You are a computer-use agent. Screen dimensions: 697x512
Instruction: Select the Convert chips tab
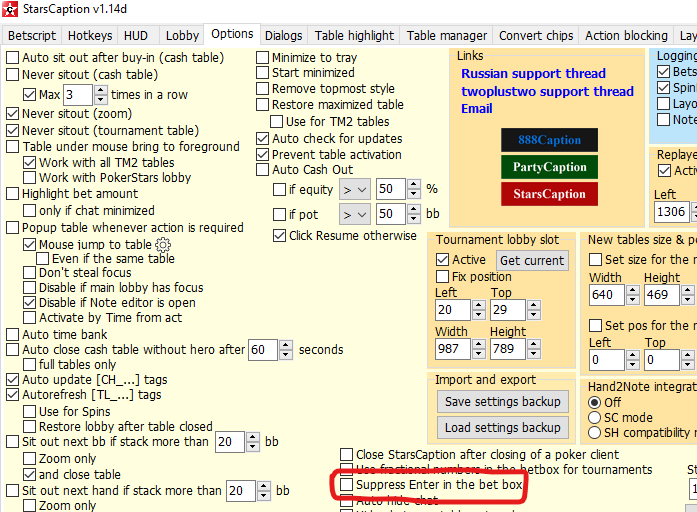(536, 36)
